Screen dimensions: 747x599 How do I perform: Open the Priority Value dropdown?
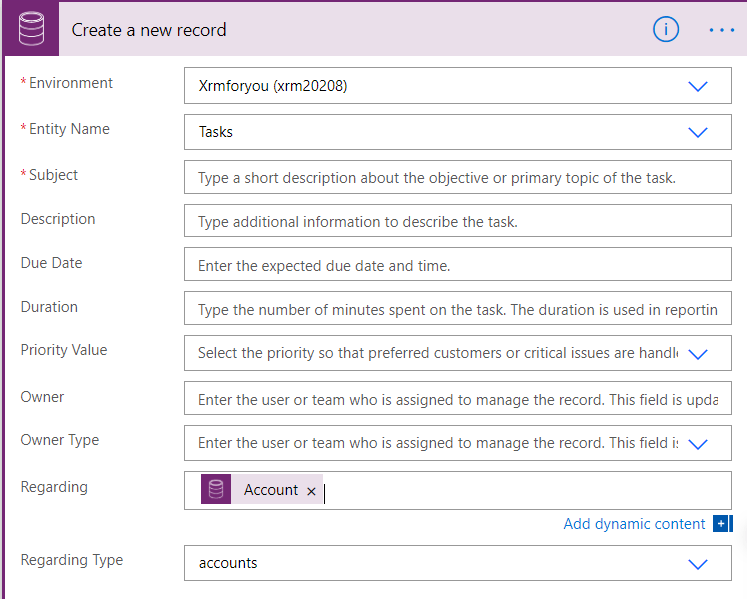tap(698, 353)
